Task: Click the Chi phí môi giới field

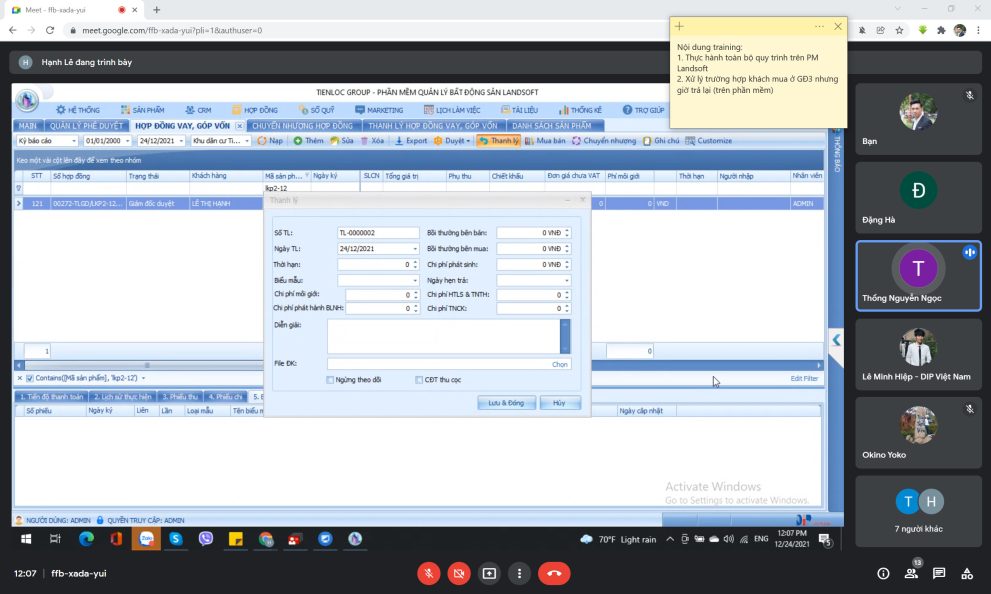Action: (x=382, y=294)
